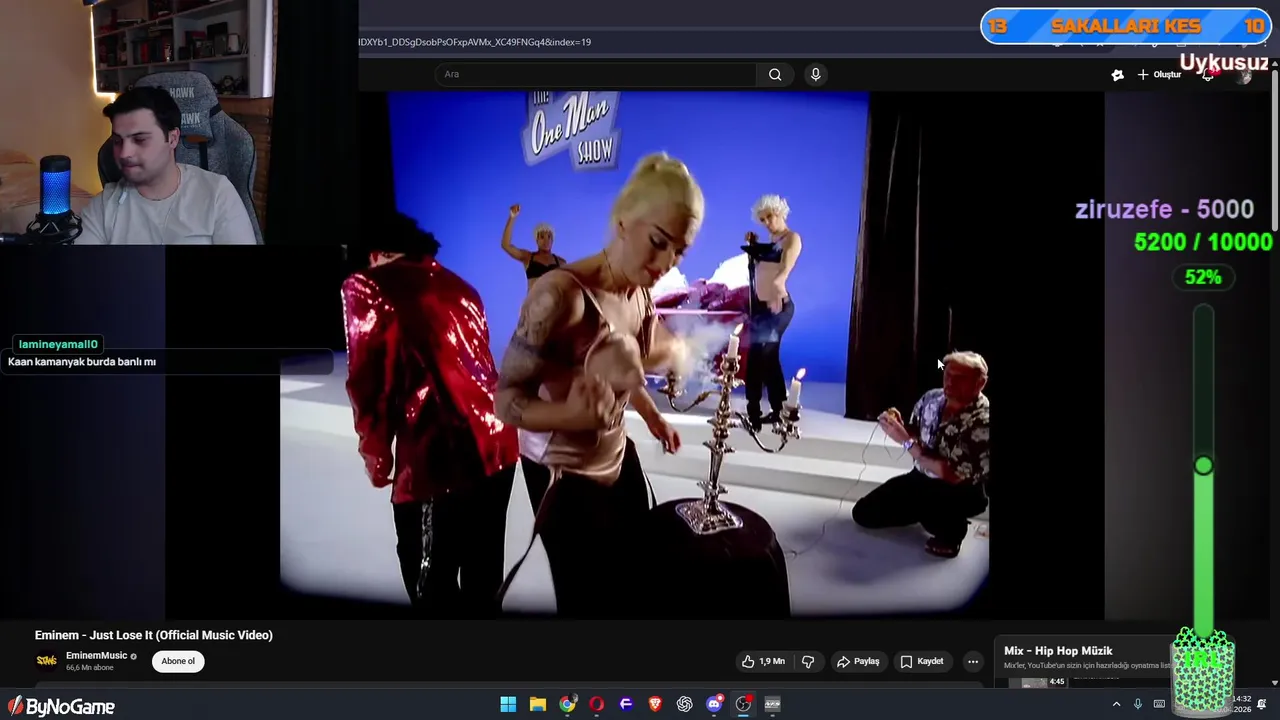Click the '5200 / 10000' goal counter
Viewport: 1280px width, 720px height.
1203,242
